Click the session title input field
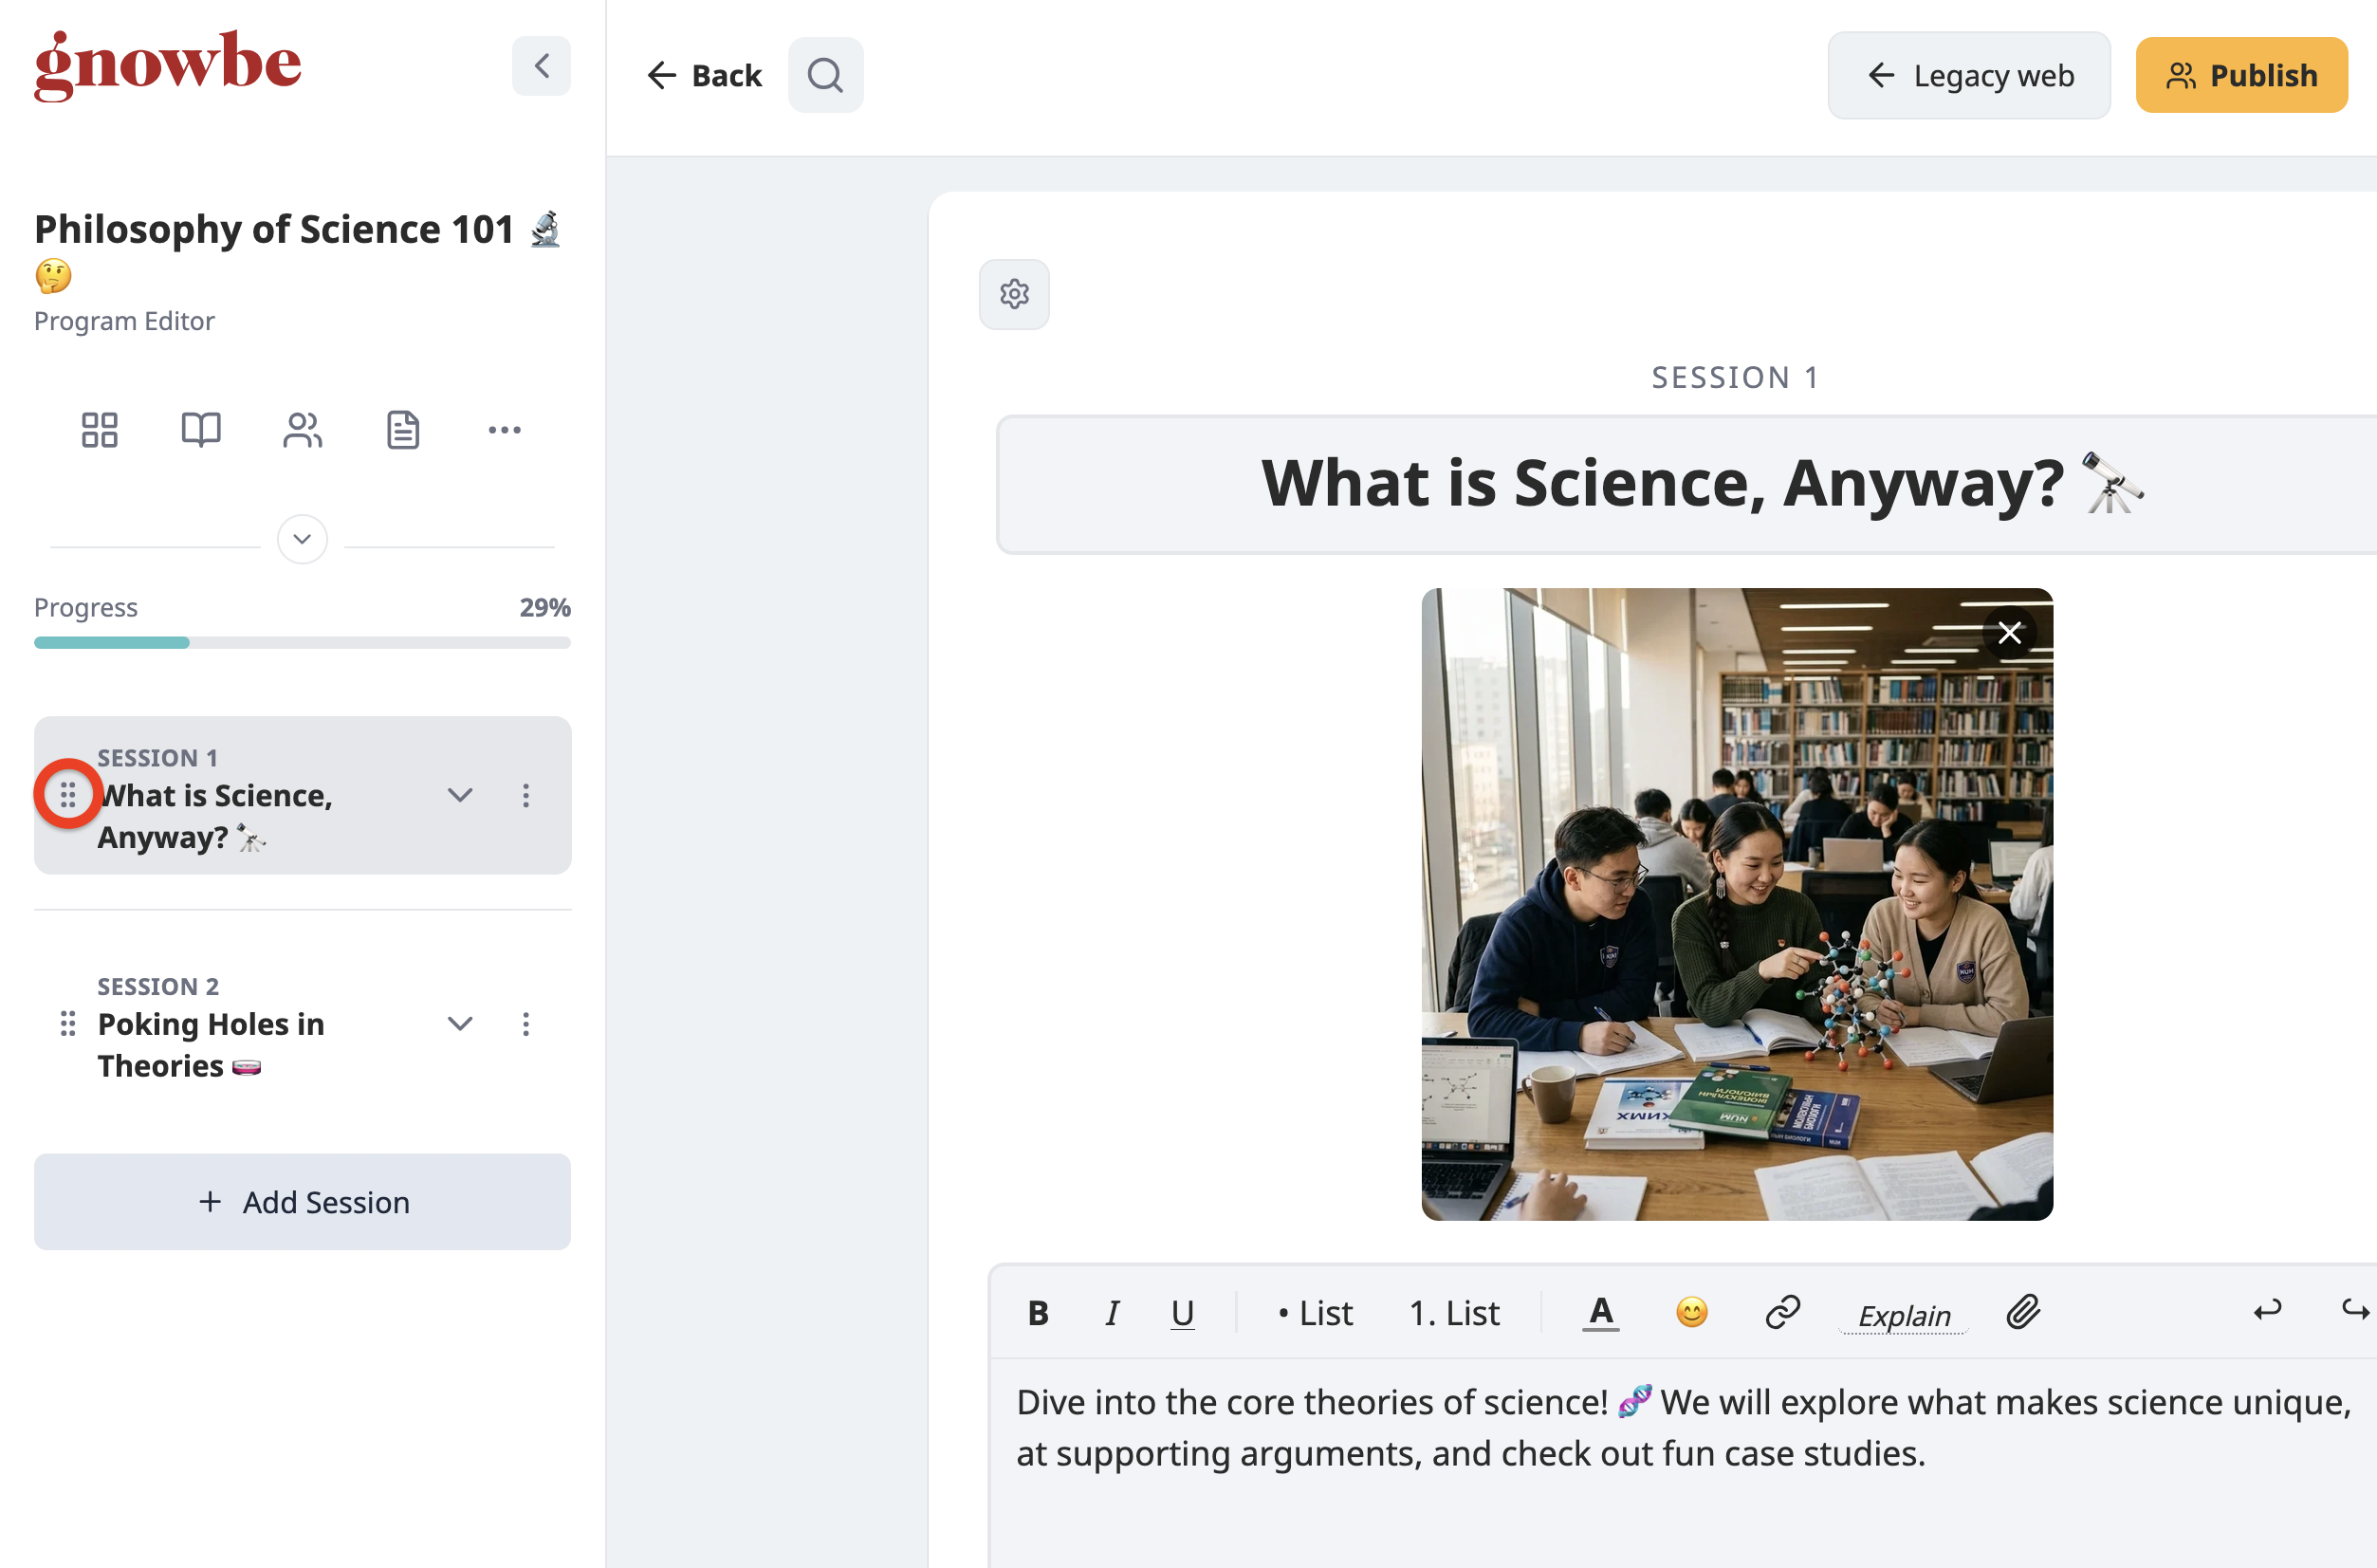The image size is (2377, 1568). point(1686,484)
